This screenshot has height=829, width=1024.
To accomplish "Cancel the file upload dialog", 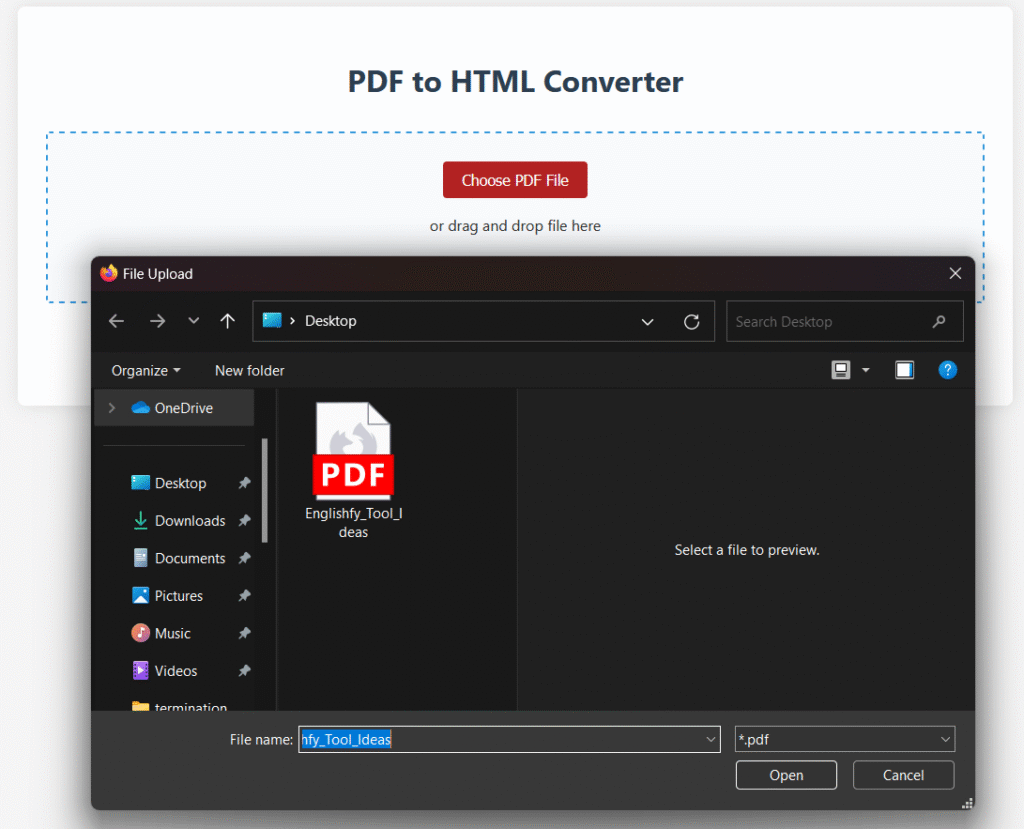I will point(902,774).
